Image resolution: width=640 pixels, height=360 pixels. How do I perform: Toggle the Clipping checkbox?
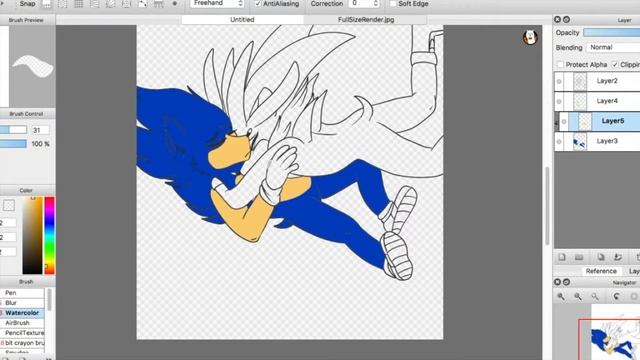[x=615, y=64]
